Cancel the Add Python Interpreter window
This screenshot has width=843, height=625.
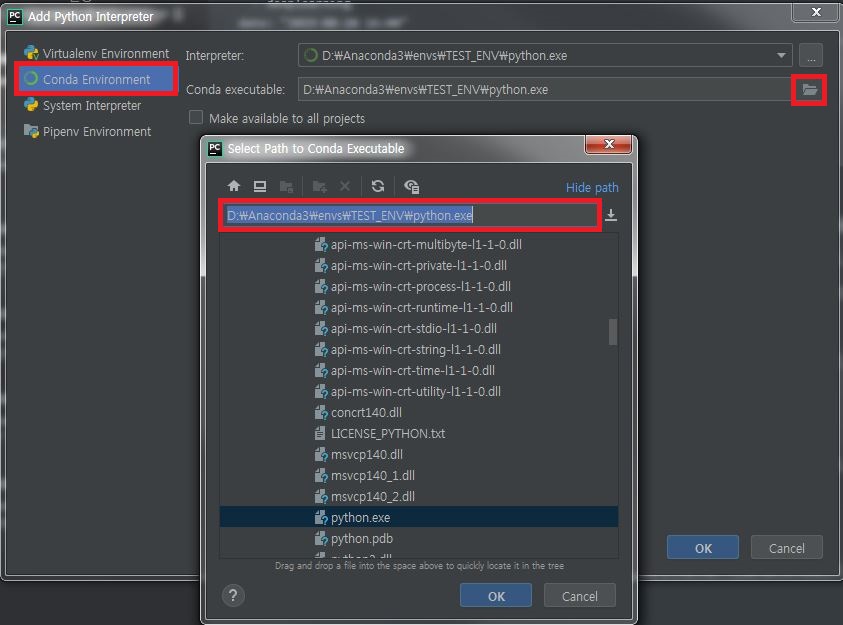tap(787, 548)
